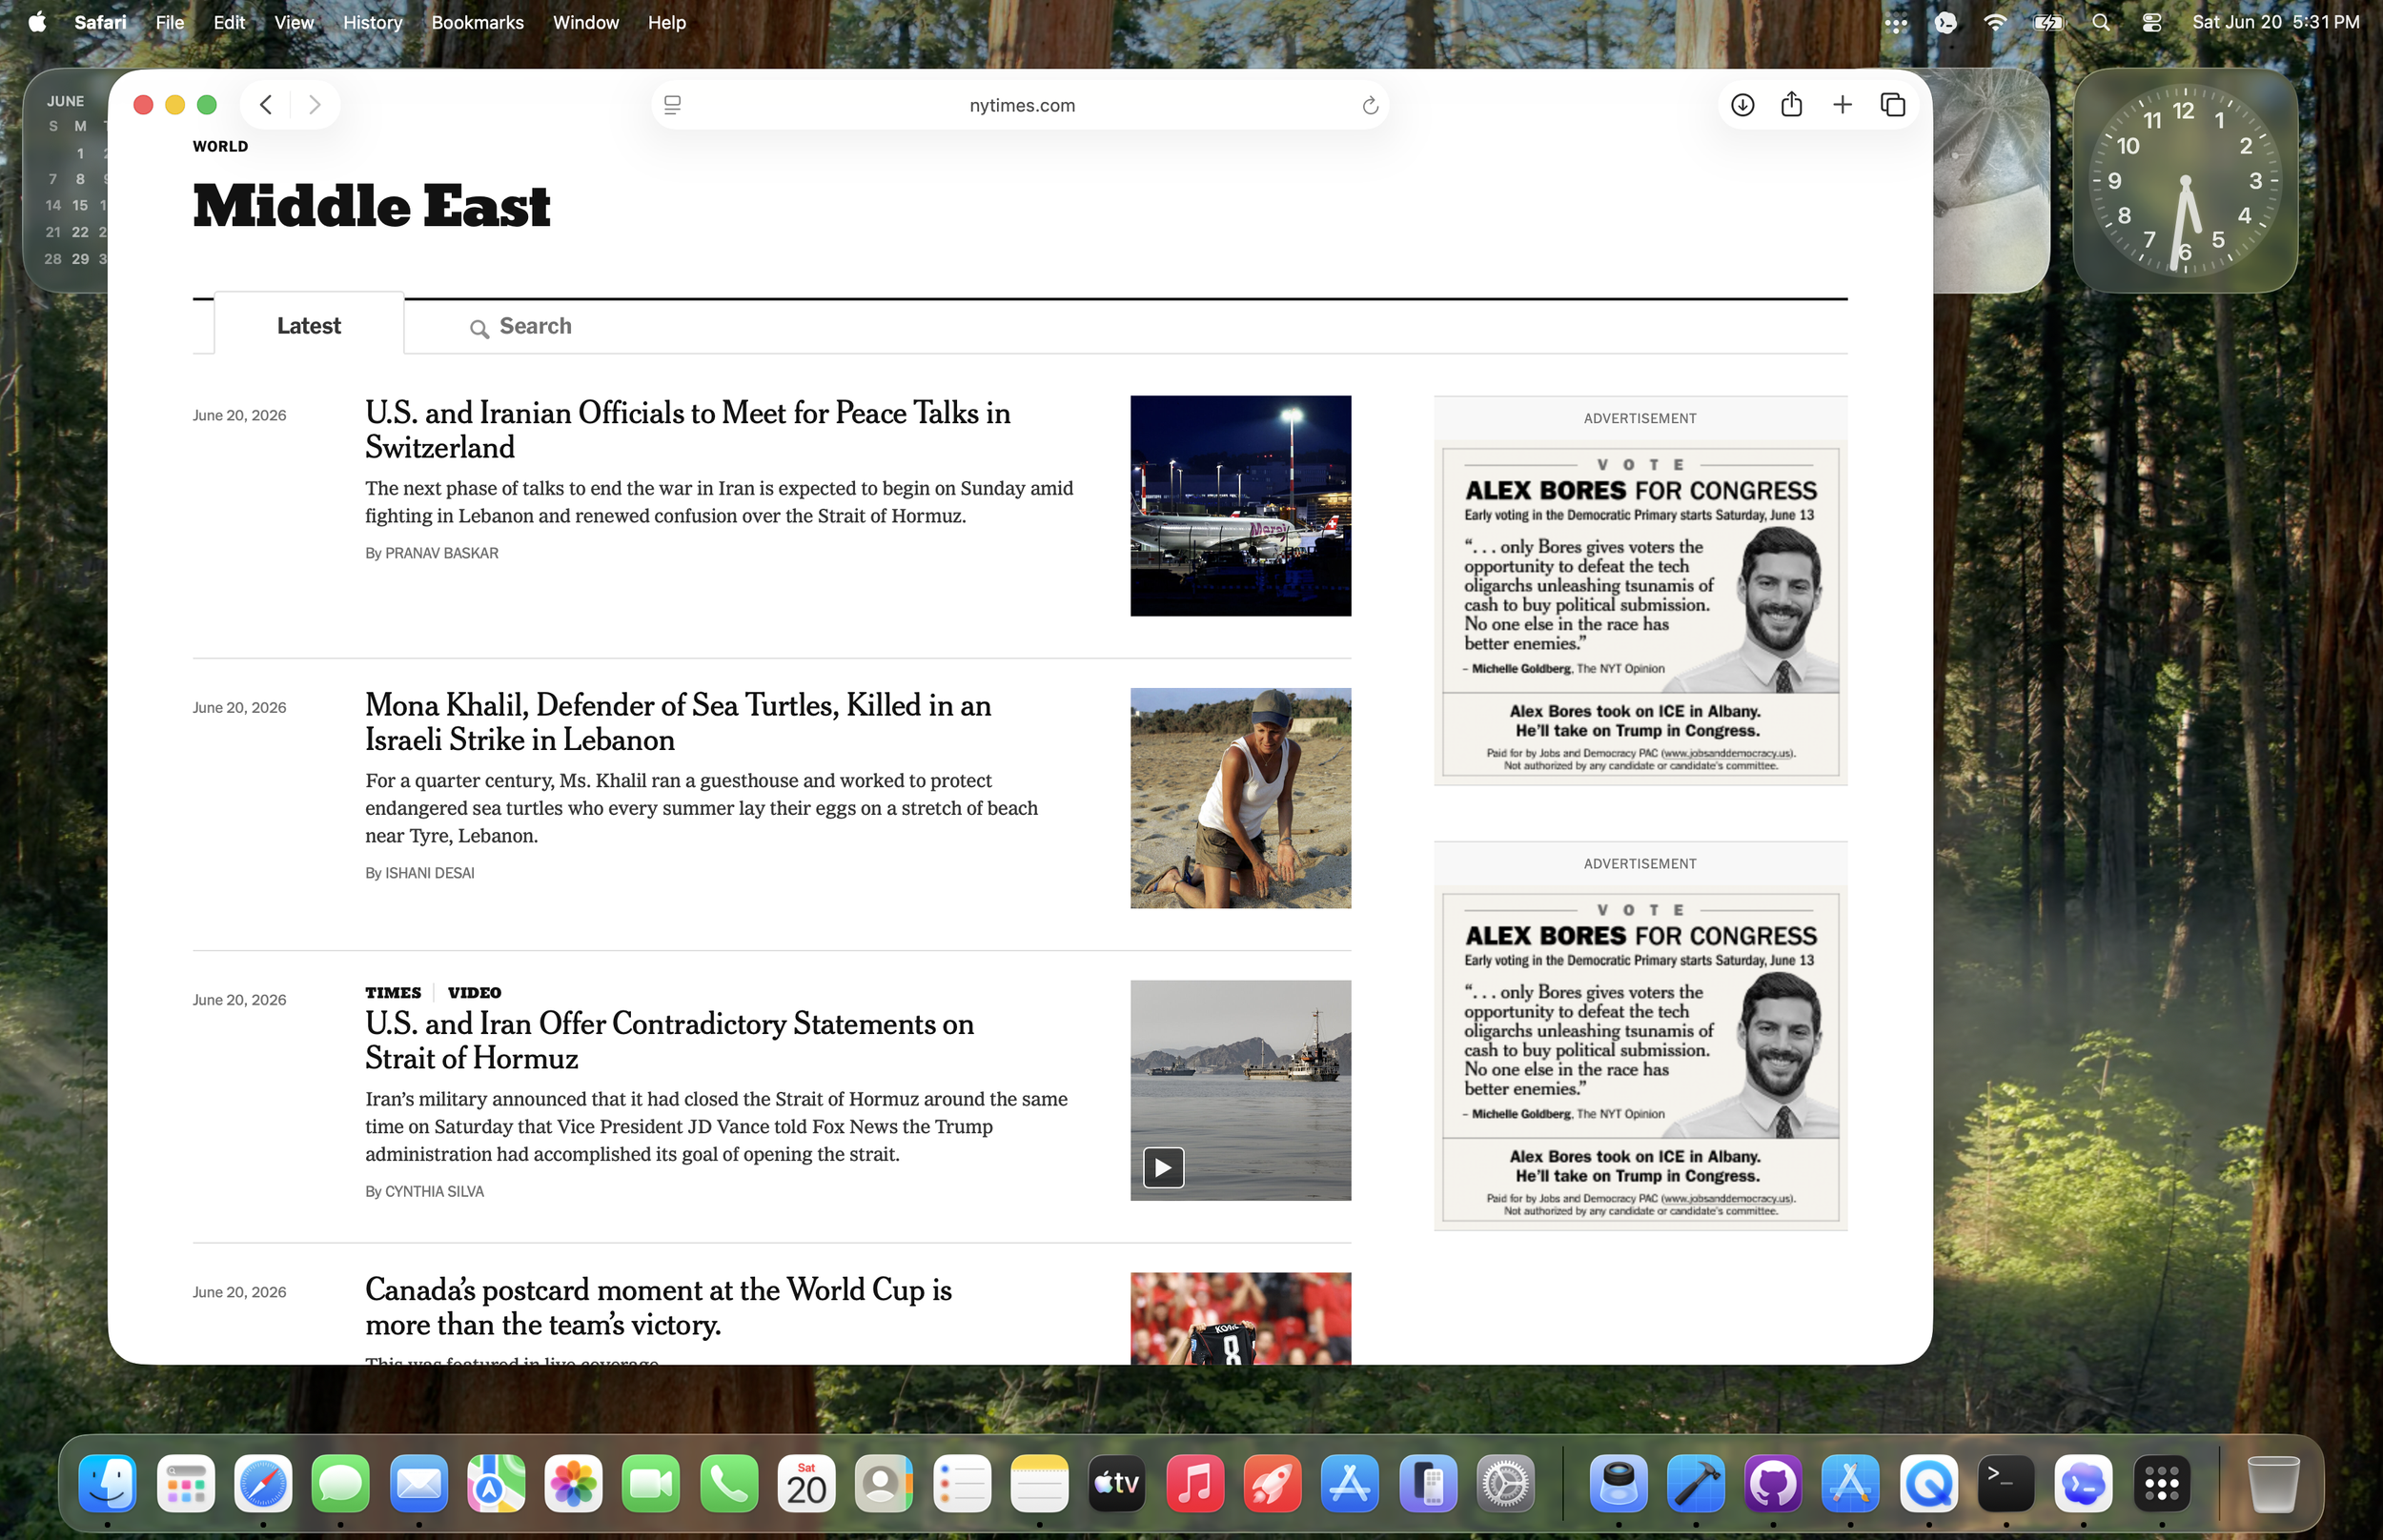Screen dimensions: 2383x1540
Task: Play the Strait of Hormuz video
Action: click(x=1163, y=1167)
